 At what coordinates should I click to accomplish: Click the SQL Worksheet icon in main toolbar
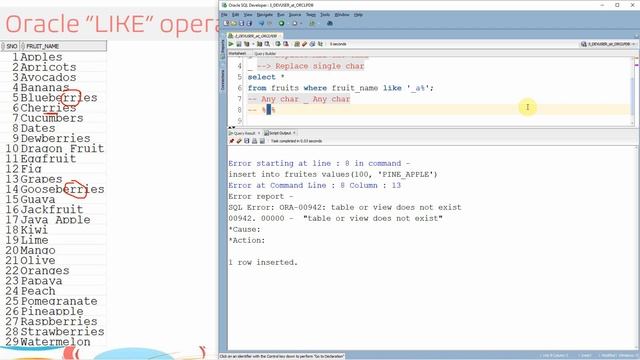[312, 23]
